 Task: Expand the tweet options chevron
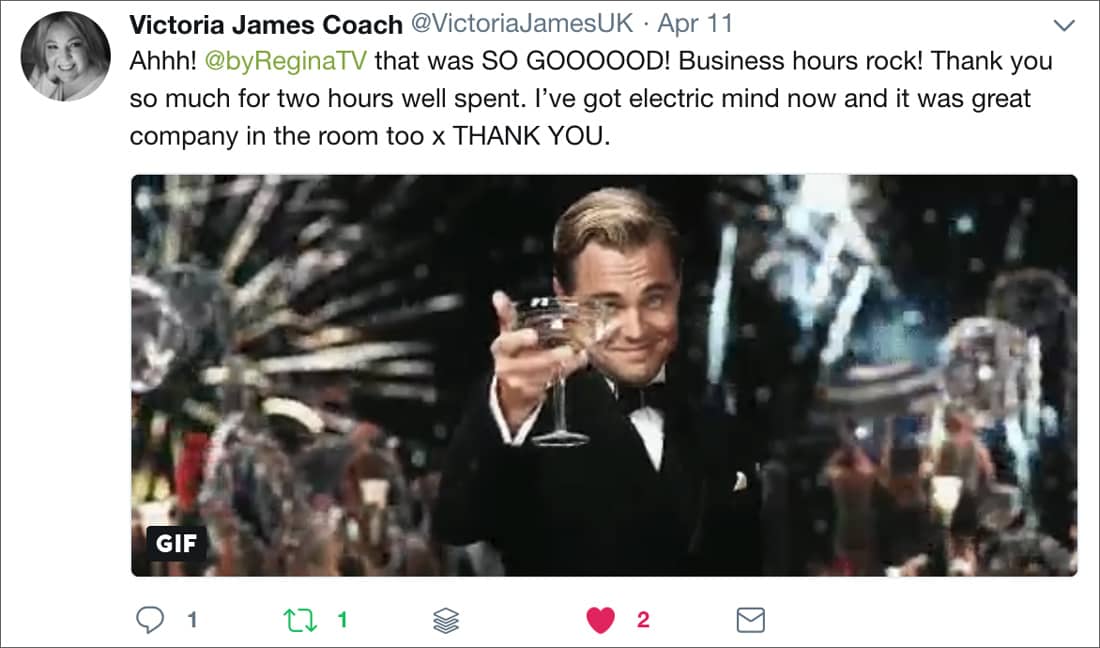pos(1064,26)
